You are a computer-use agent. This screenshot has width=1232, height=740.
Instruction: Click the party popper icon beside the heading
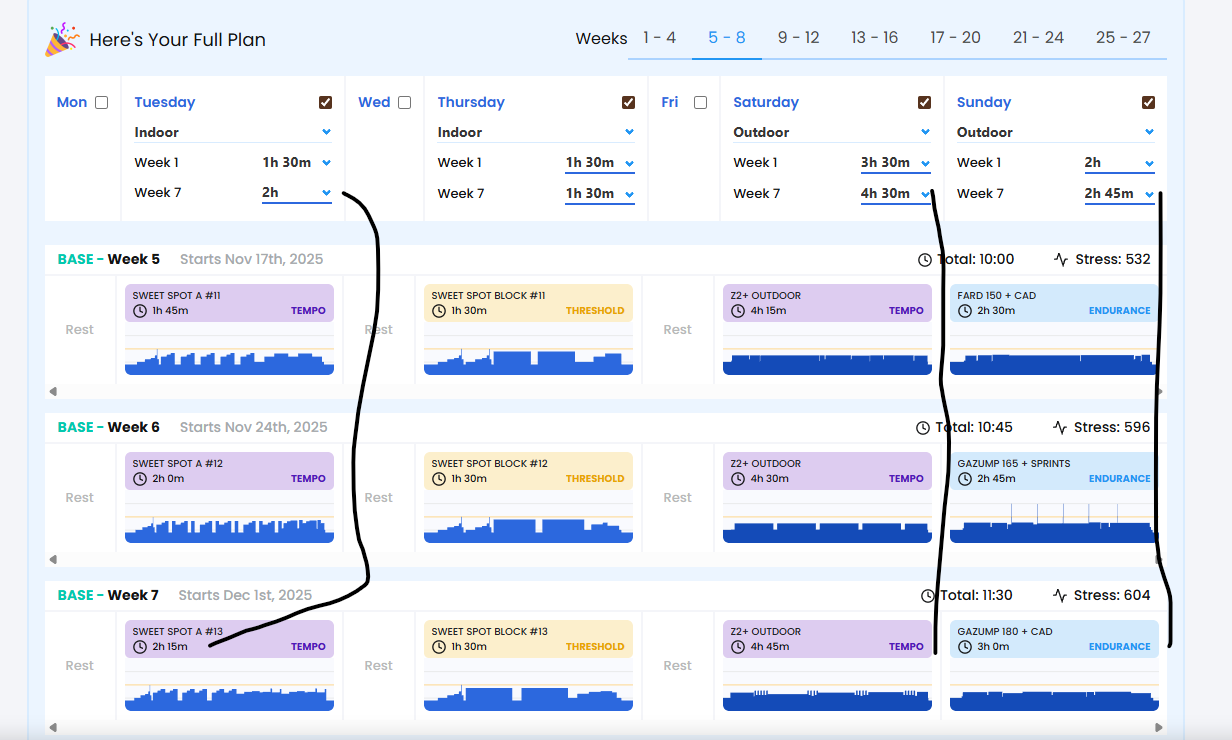[x=62, y=40]
